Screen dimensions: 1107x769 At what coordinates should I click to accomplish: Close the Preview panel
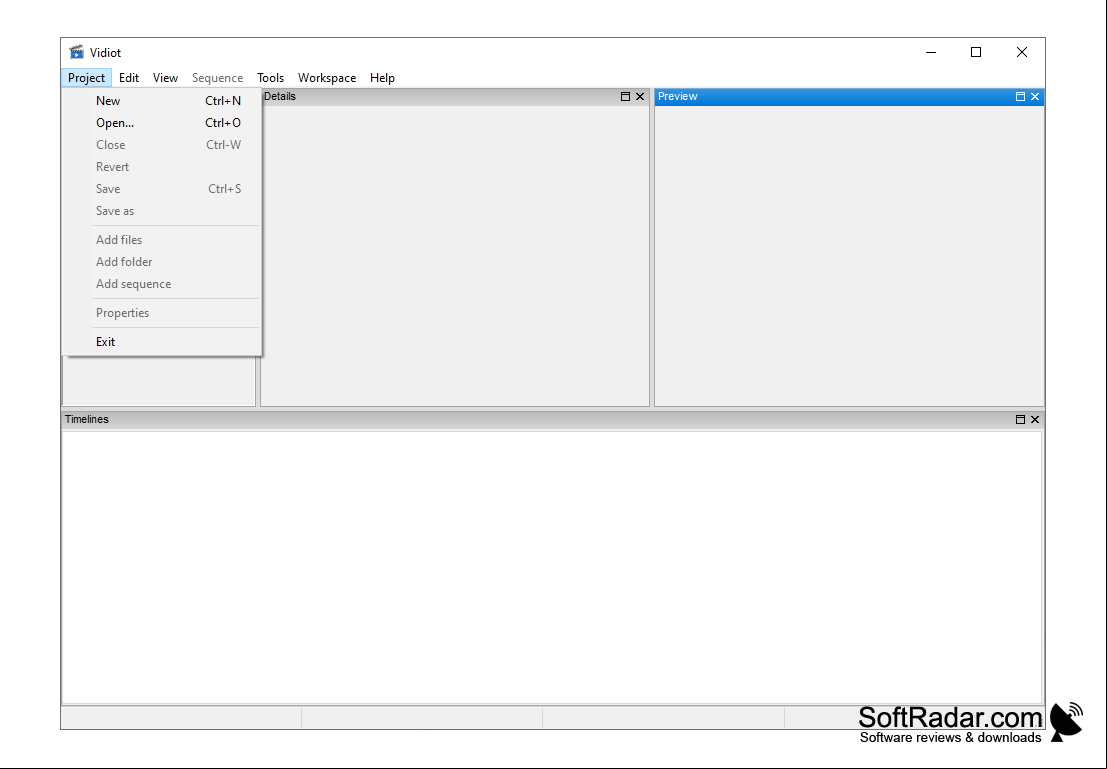pyautogui.click(x=1035, y=97)
